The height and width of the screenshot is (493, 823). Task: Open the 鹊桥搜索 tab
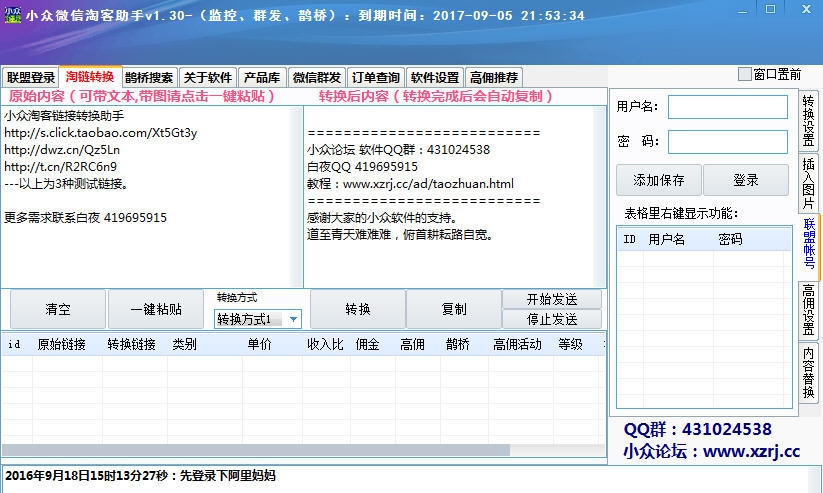tap(149, 78)
